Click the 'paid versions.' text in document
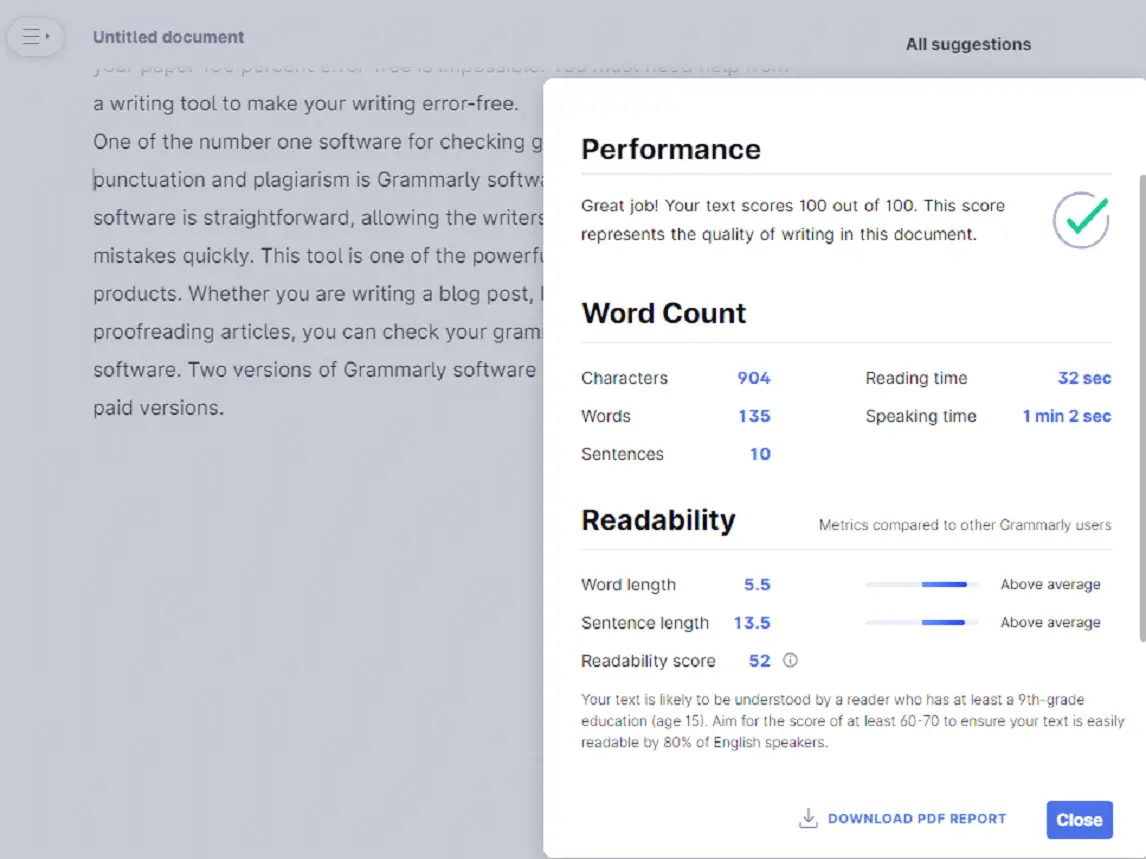The image size is (1146, 859). click(159, 408)
